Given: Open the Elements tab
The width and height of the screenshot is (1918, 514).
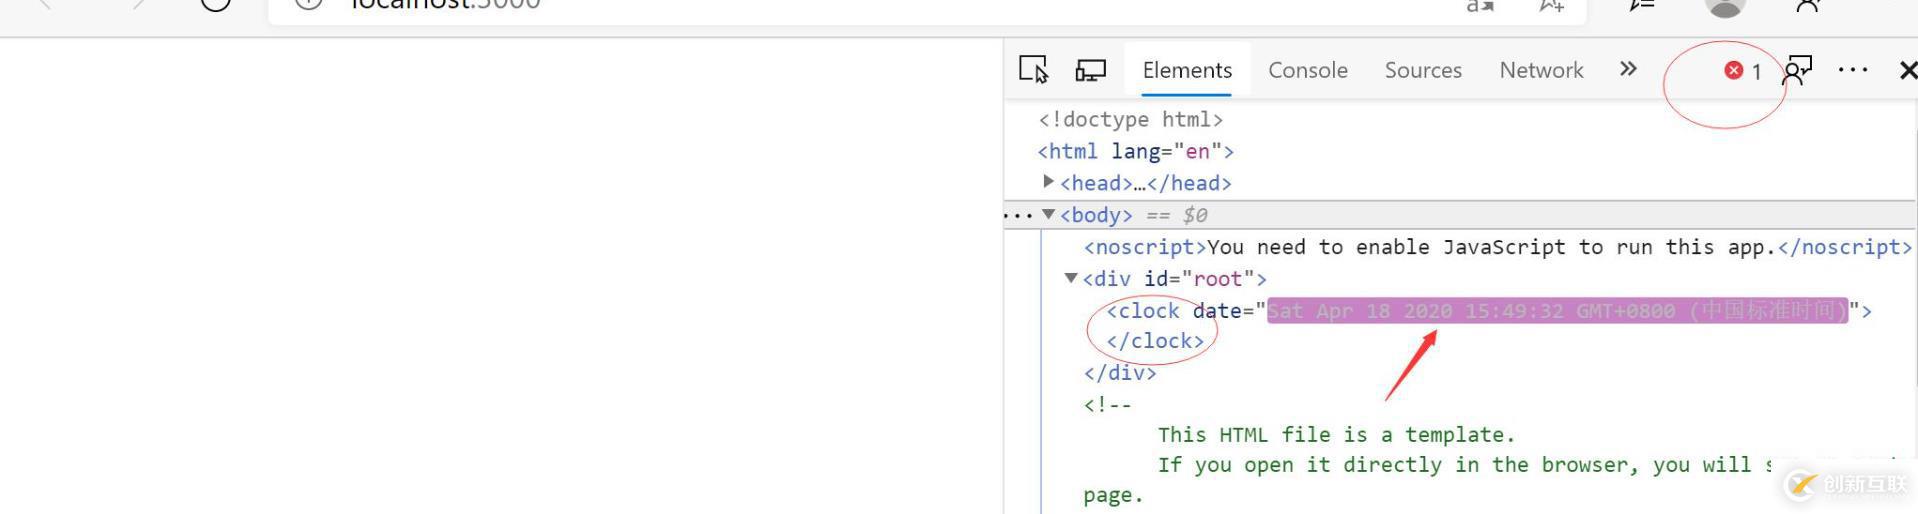Looking at the screenshot, I should click(x=1187, y=70).
